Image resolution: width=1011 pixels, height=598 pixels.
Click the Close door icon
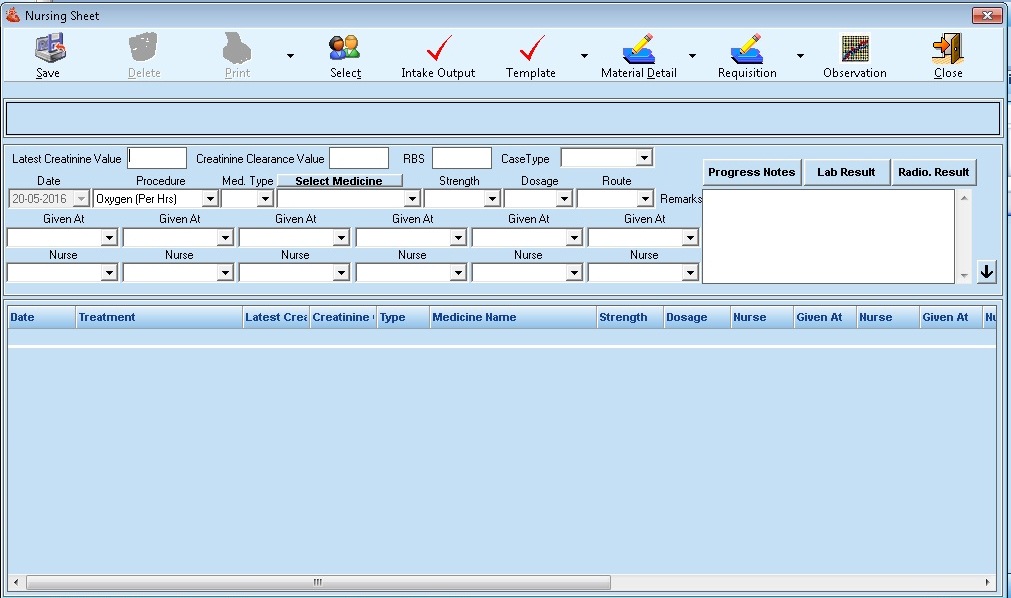pos(947,49)
